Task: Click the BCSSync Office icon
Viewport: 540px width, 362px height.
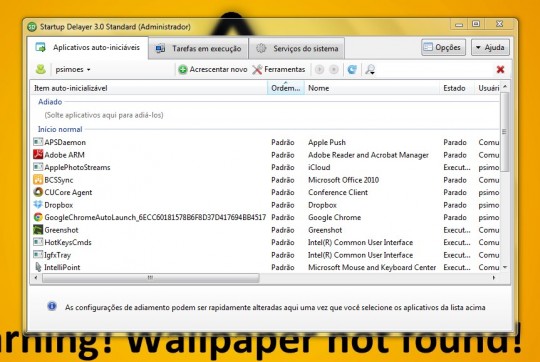Action: pos(38,179)
